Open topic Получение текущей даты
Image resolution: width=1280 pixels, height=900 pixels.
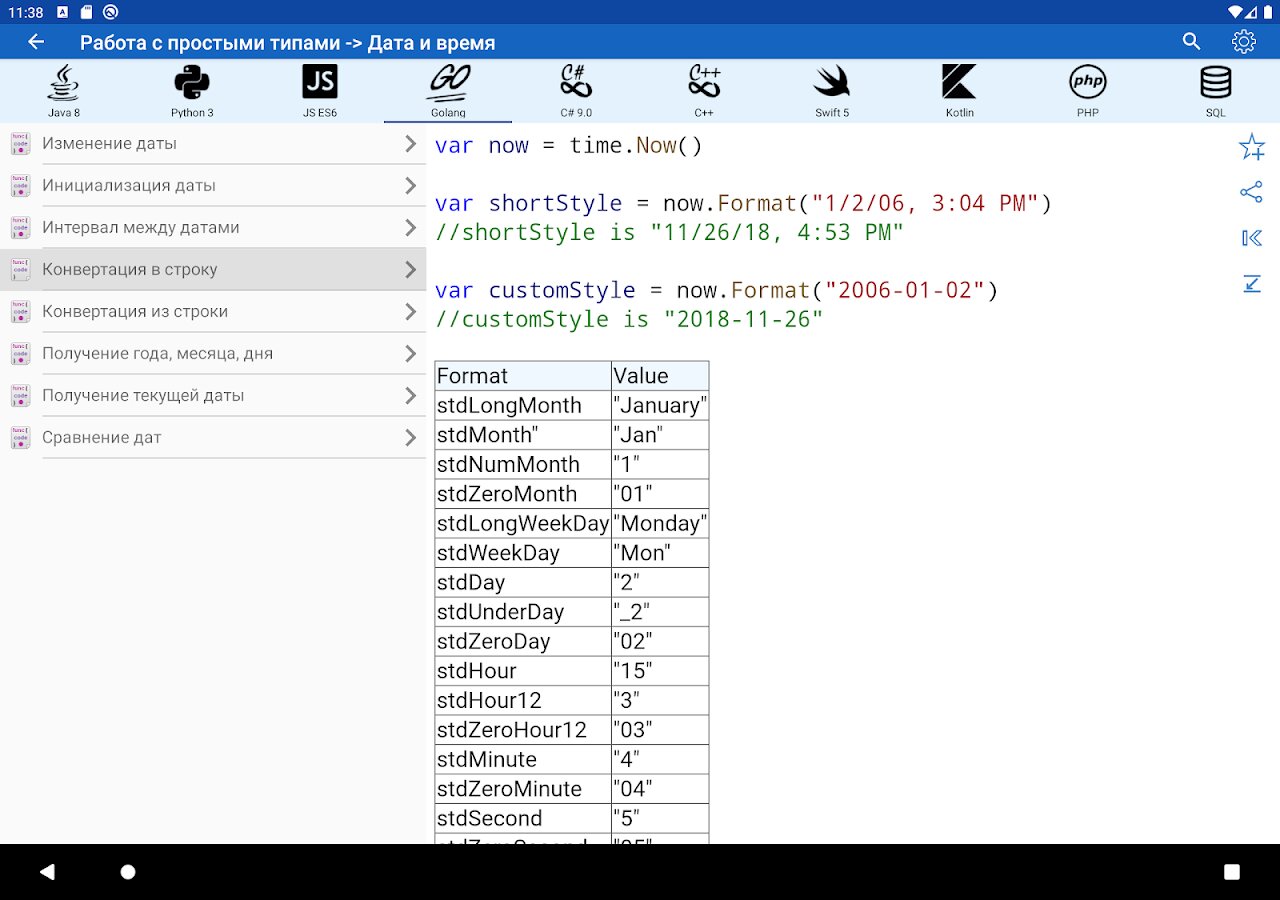[x=213, y=396]
